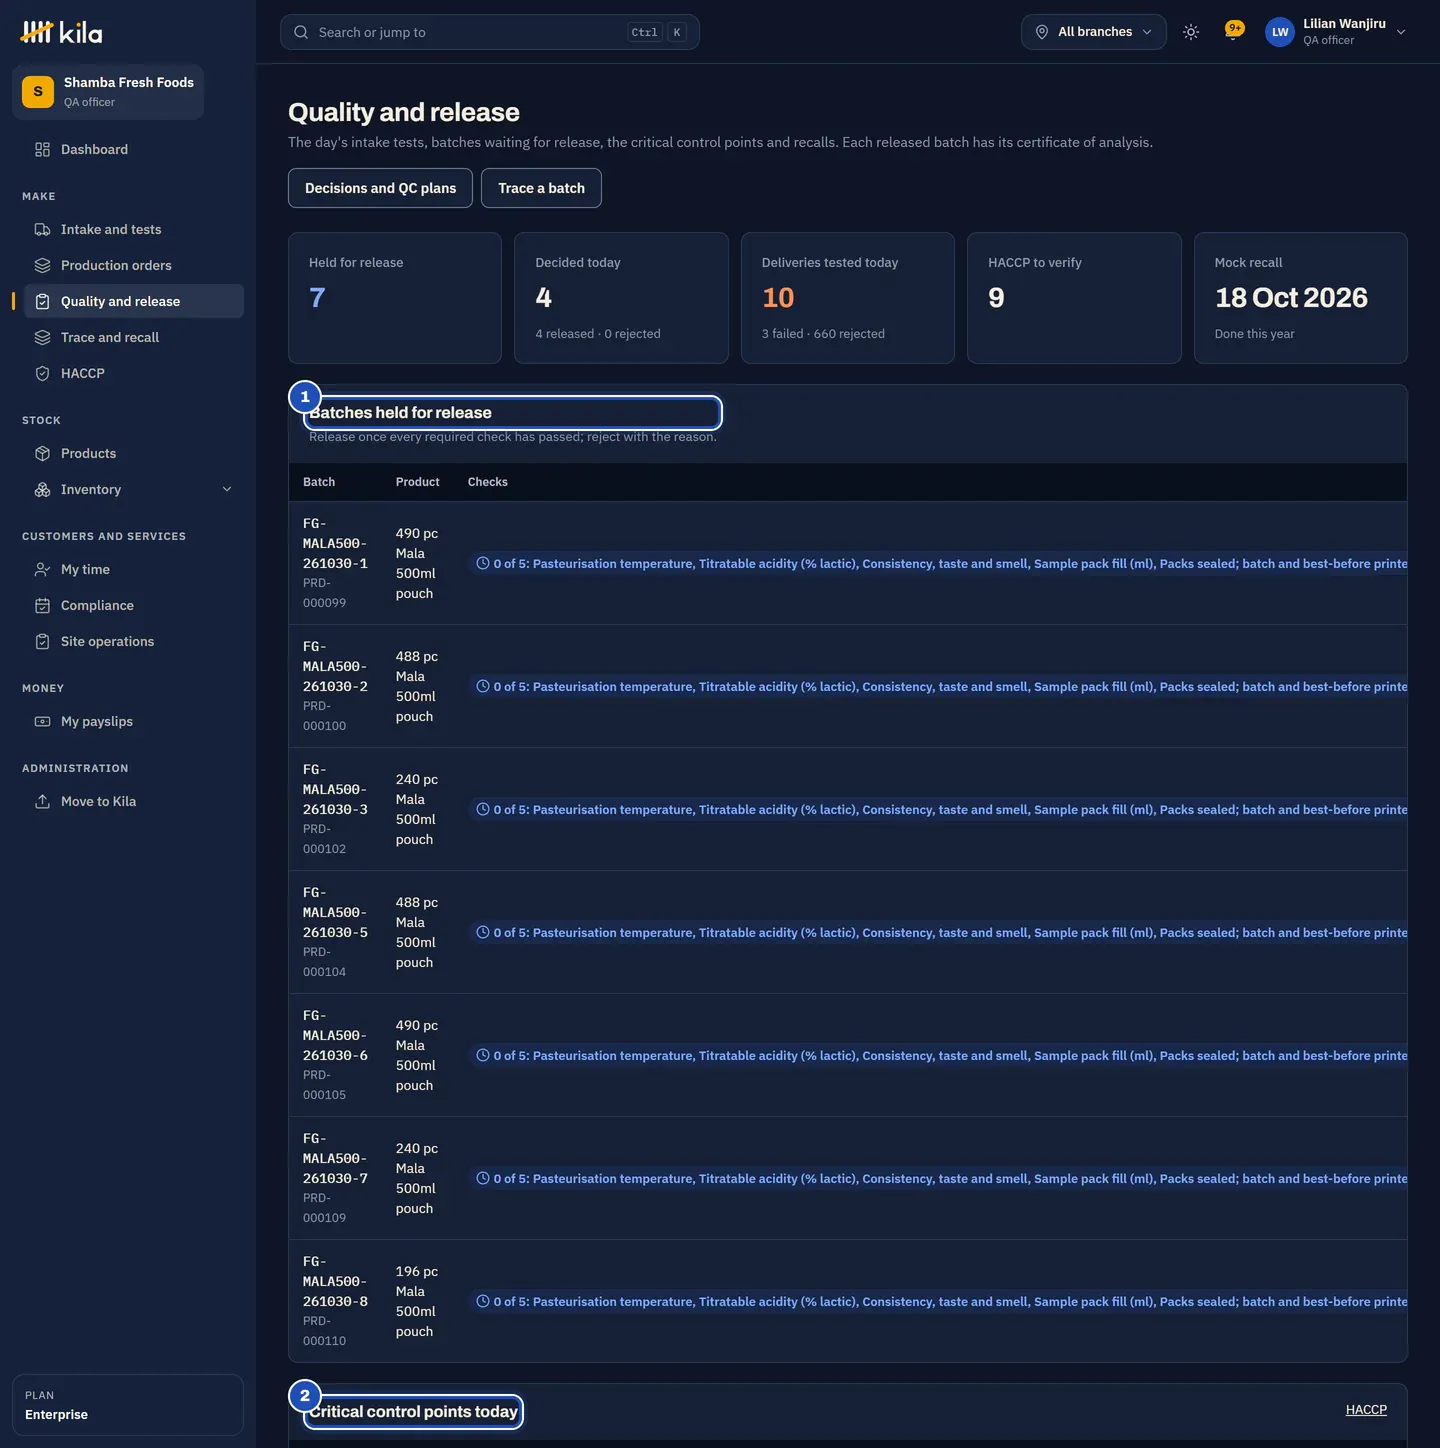Image resolution: width=1440 pixels, height=1448 pixels.
Task: Follow the HACCP link beside Critical control points
Action: click(1366, 1410)
